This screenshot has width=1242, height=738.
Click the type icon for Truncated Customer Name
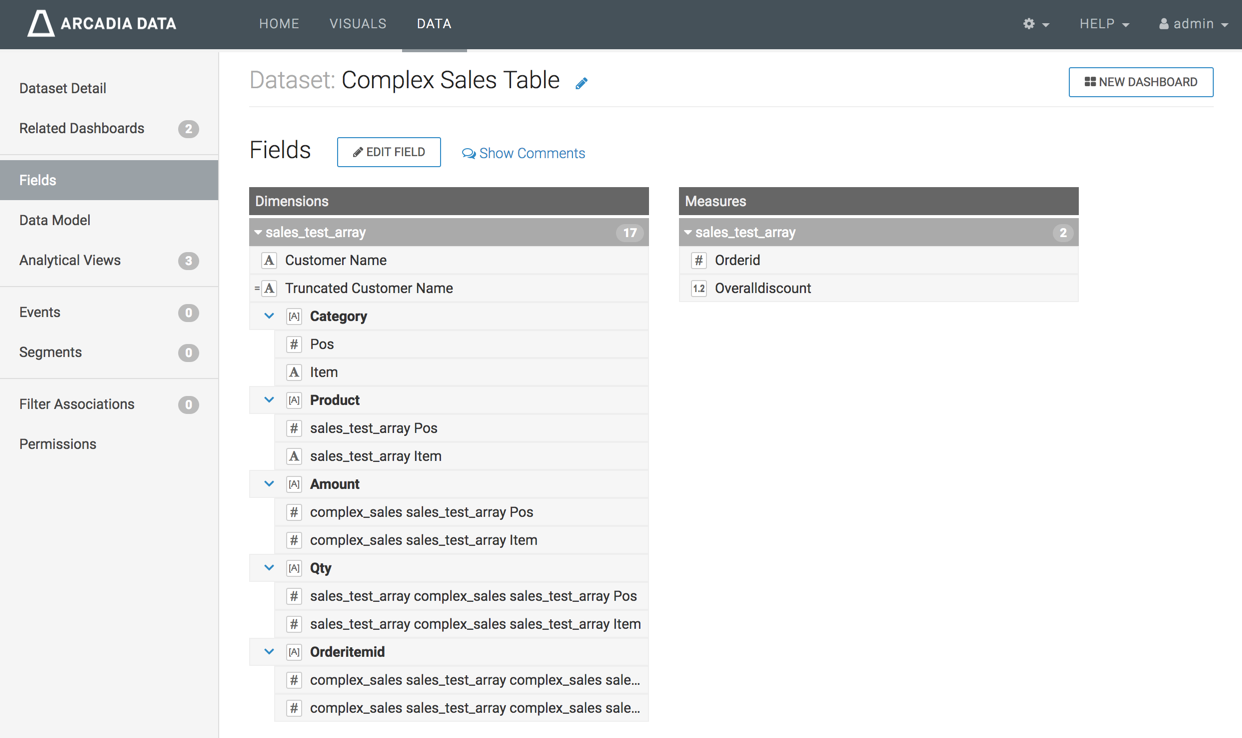tap(269, 288)
